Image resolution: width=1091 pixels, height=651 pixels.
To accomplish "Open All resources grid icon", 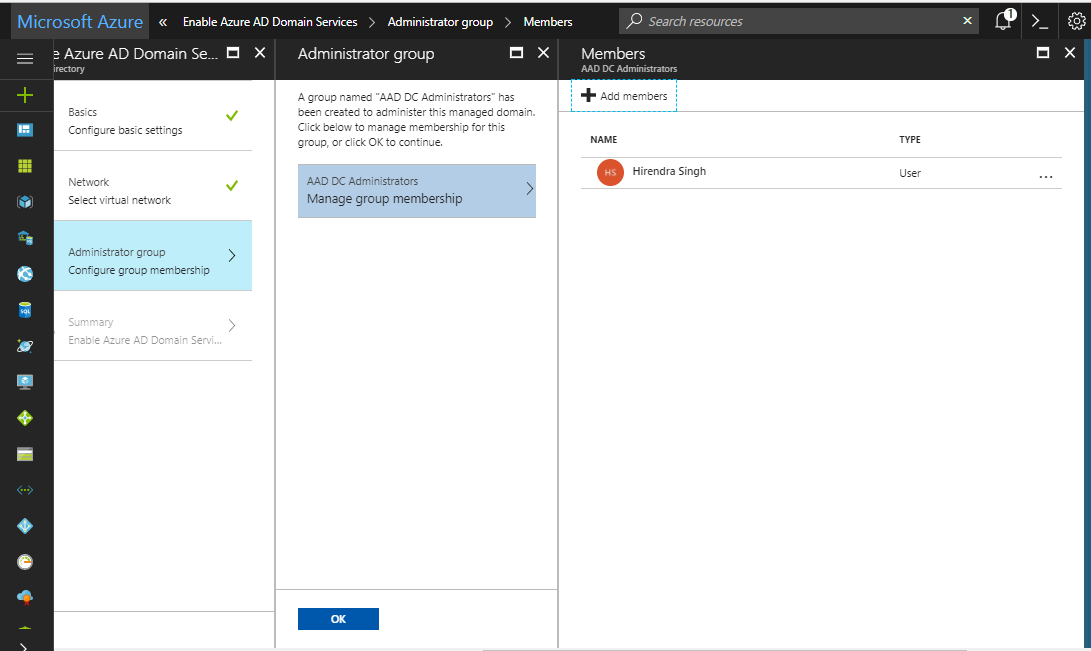I will click(x=25, y=166).
